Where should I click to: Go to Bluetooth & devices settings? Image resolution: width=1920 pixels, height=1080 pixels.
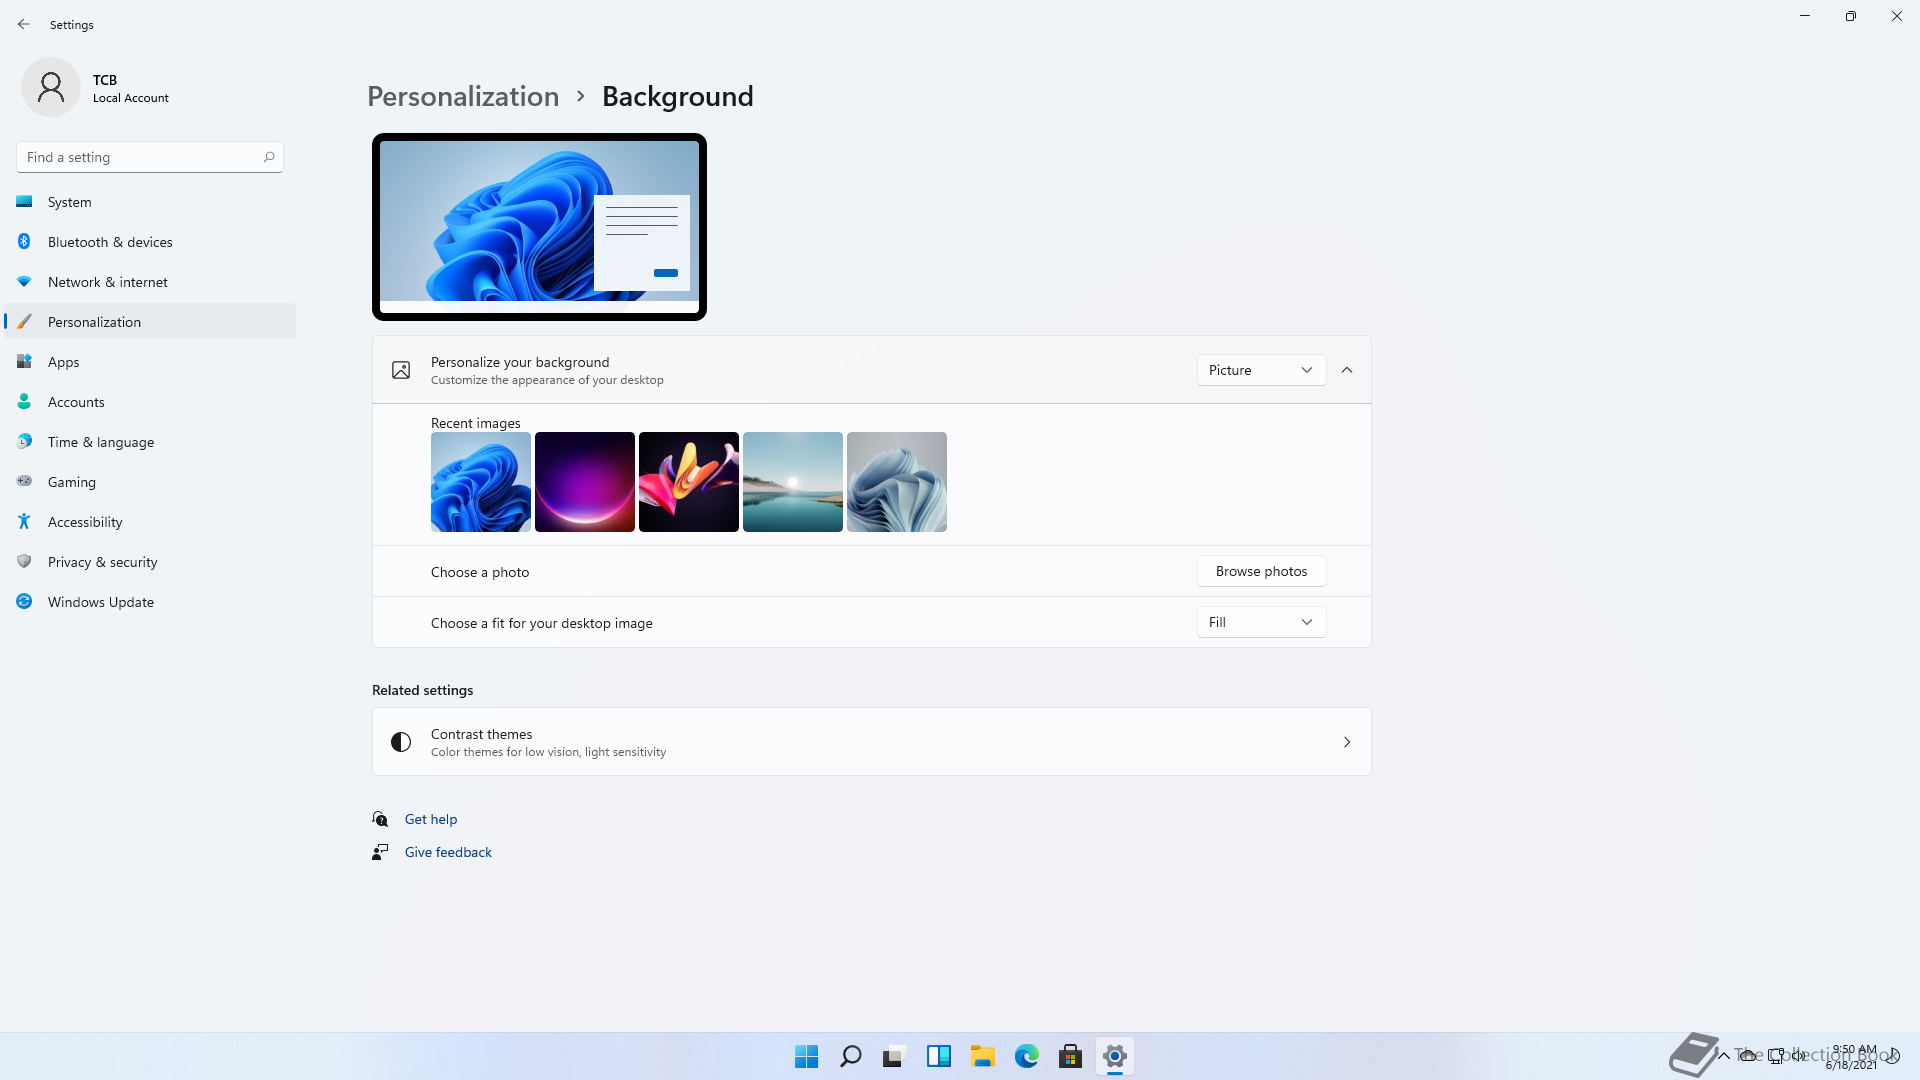pos(150,242)
